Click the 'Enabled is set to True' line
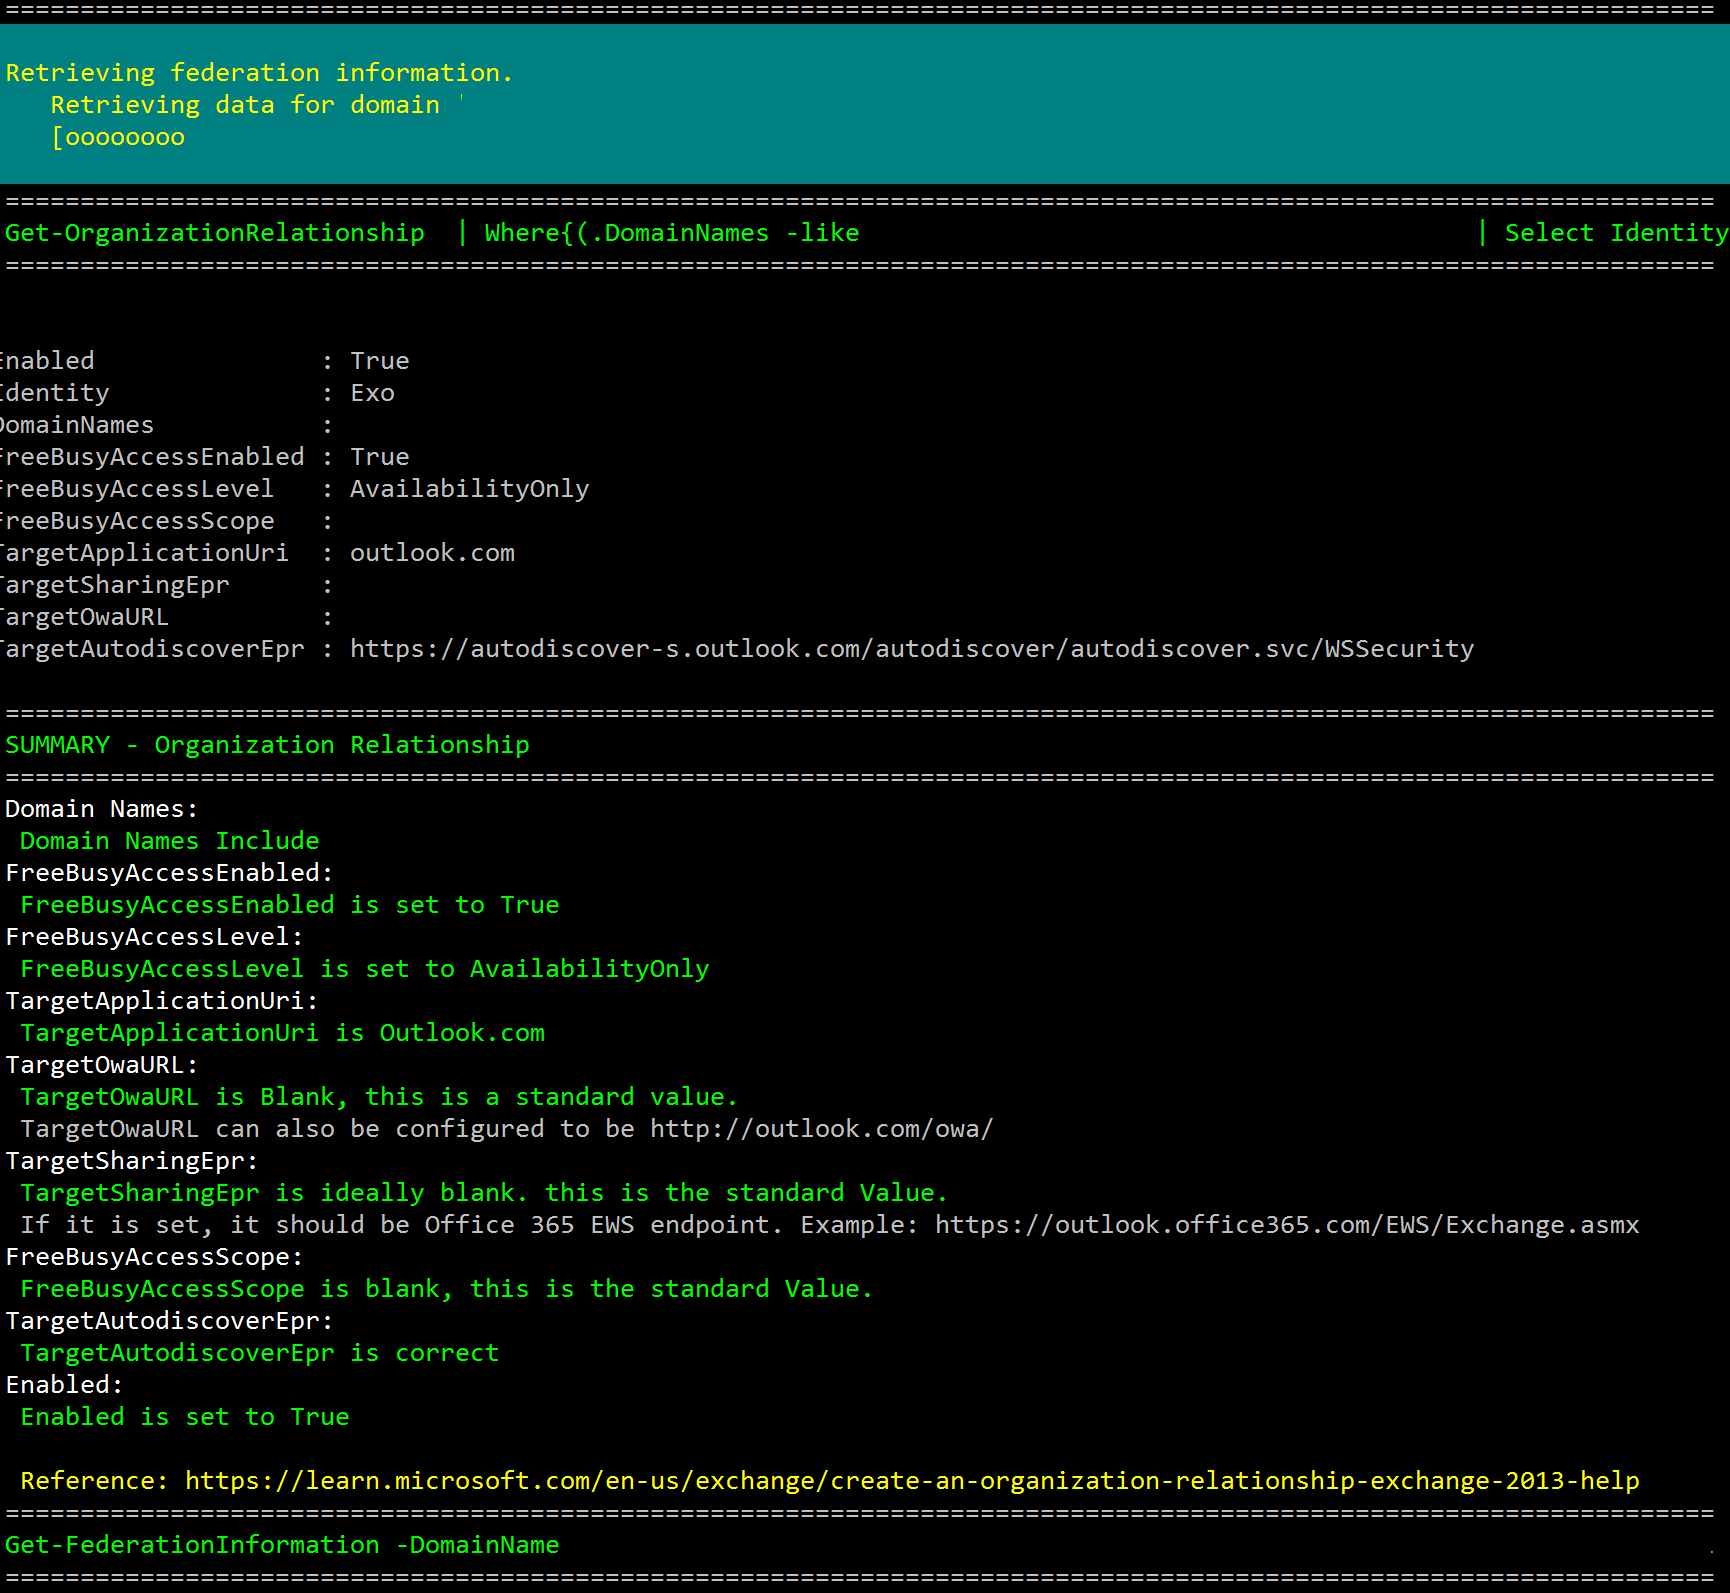Image resolution: width=1730 pixels, height=1593 pixels. tap(185, 1417)
